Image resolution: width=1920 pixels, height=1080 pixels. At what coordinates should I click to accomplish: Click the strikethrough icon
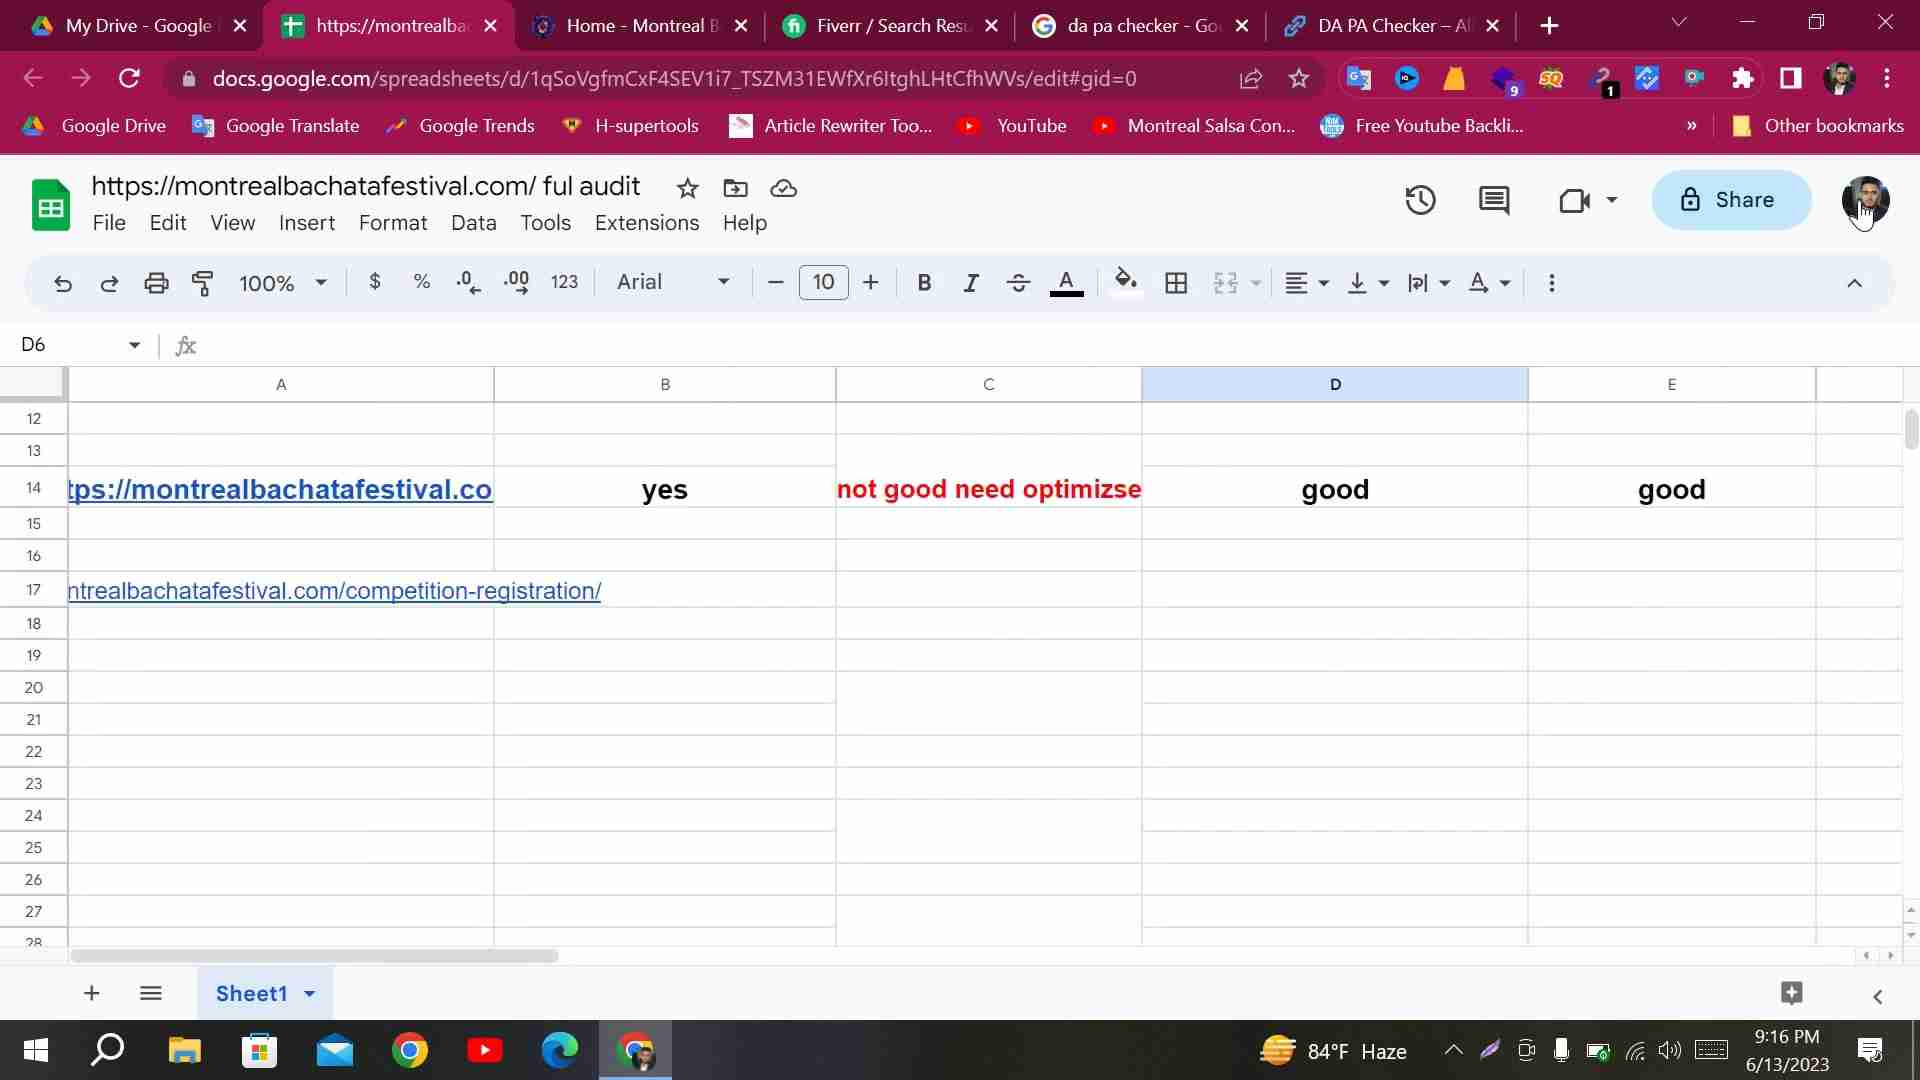[1018, 283]
